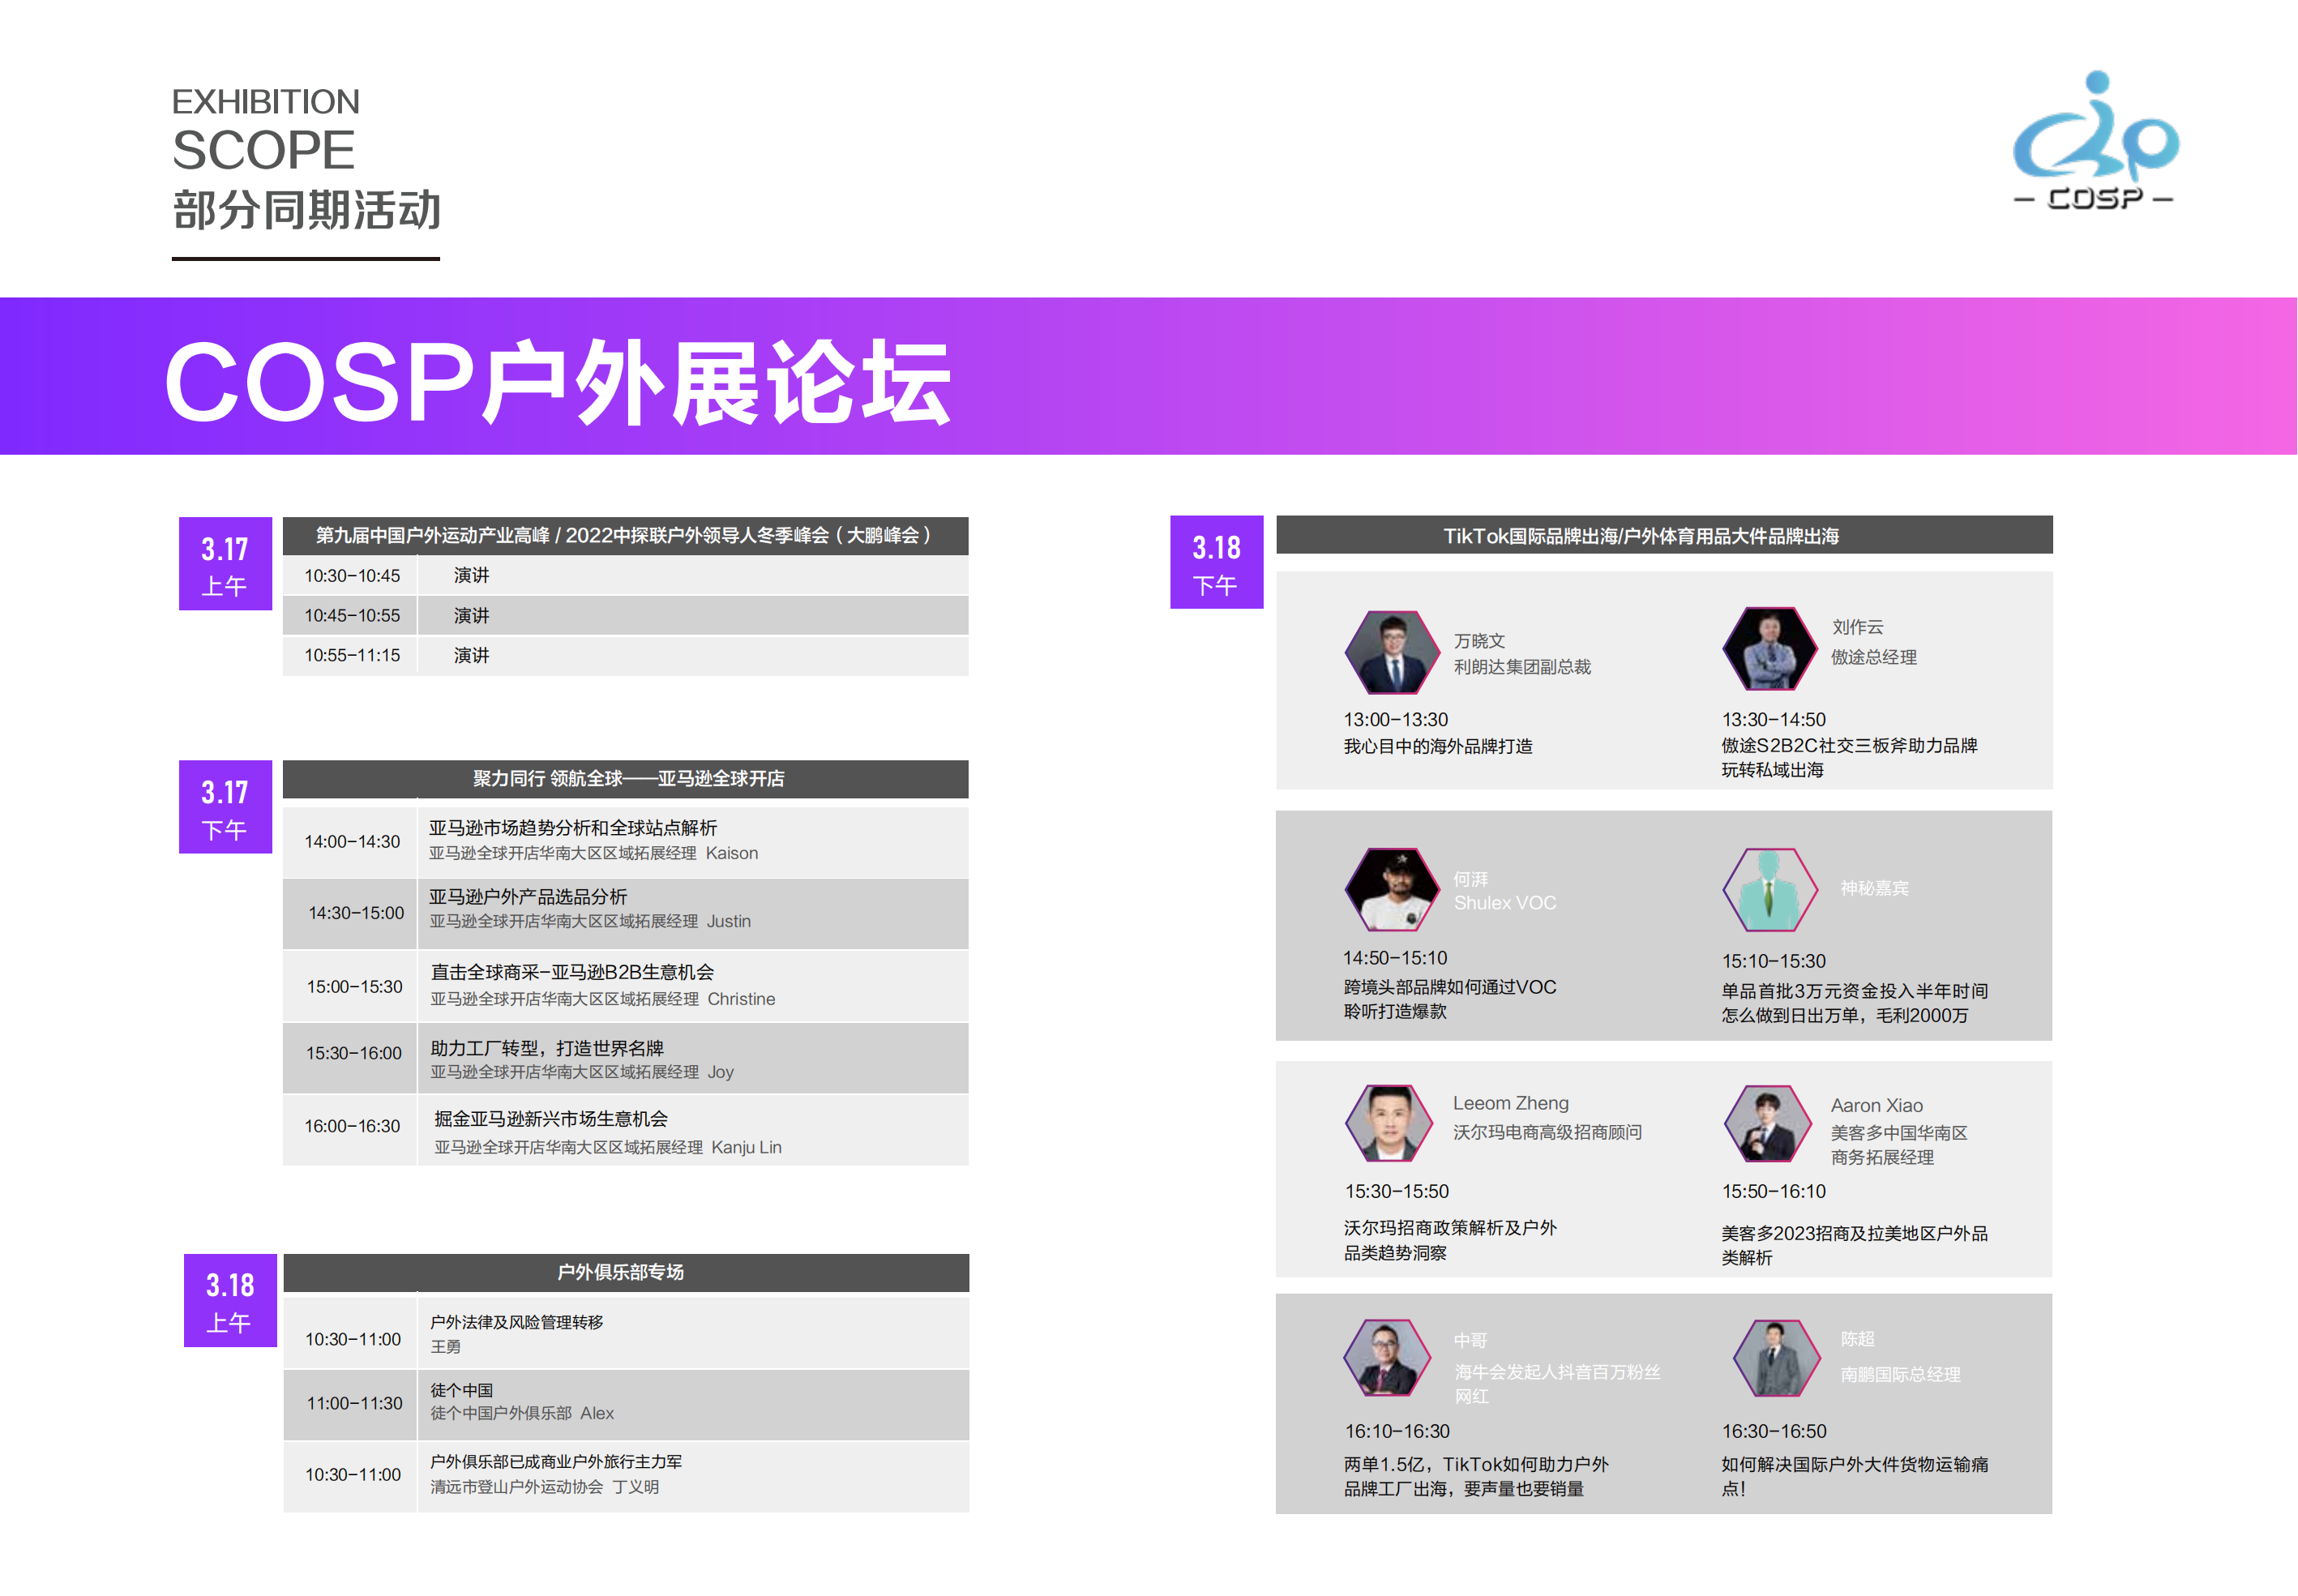
Task: Click the 神秘嘉宾 silhouette avatar
Action: pos(1769,889)
